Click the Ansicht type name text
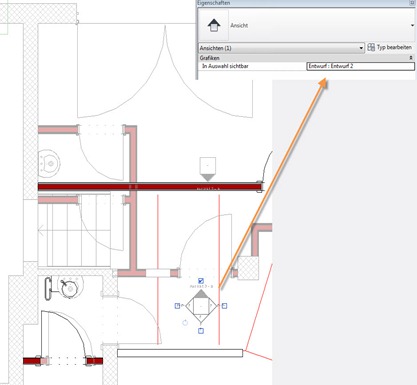Screen dimensions: 417x385 (x=239, y=26)
